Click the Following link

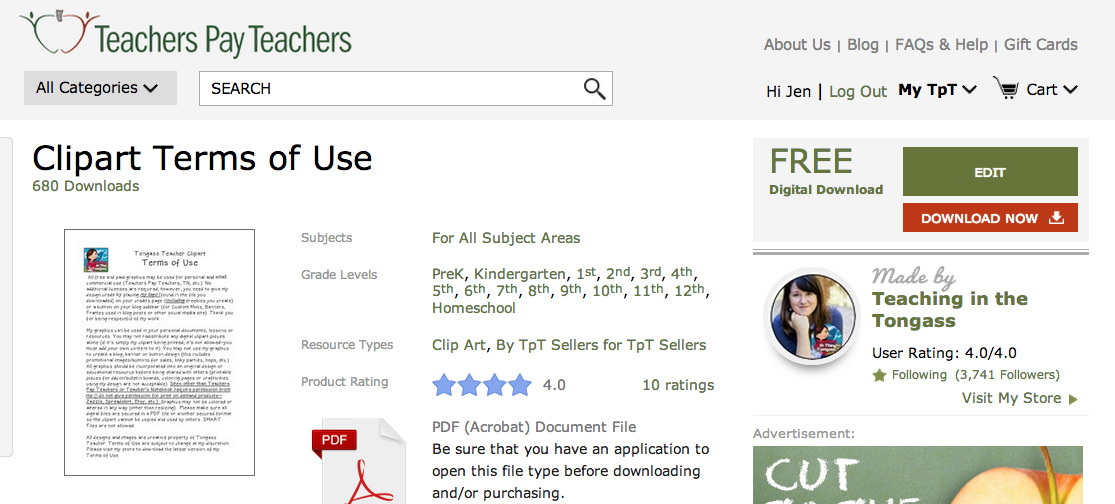(919, 375)
